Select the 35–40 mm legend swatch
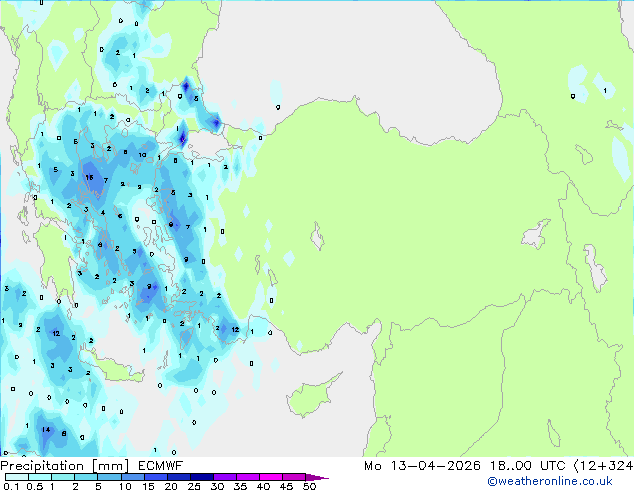Image resolution: width=634 pixels, height=490 pixels. click(247, 477)
